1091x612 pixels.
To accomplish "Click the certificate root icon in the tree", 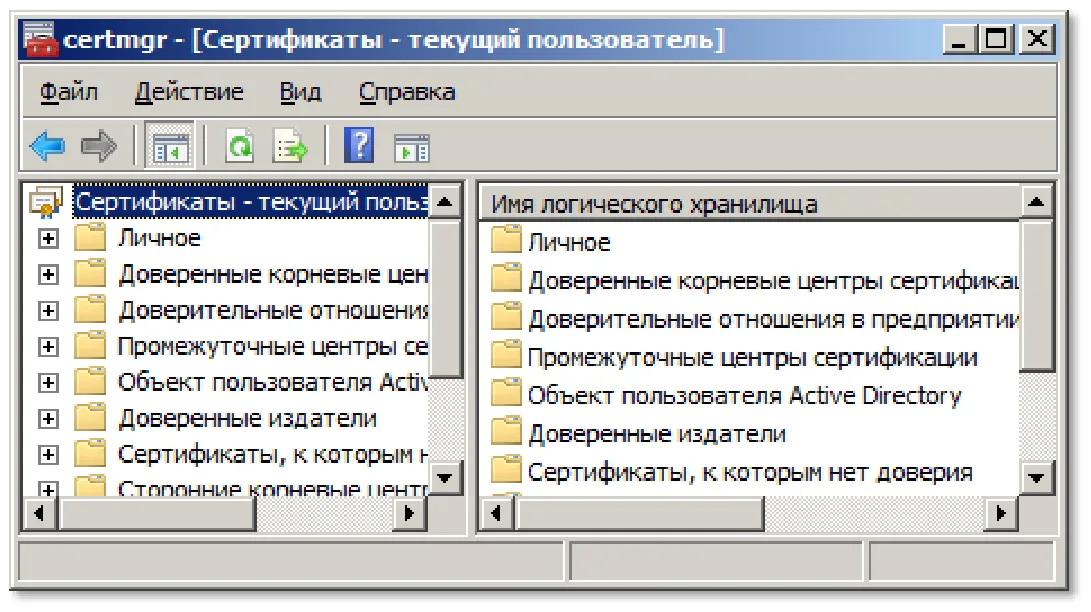I will click(46, 201).
